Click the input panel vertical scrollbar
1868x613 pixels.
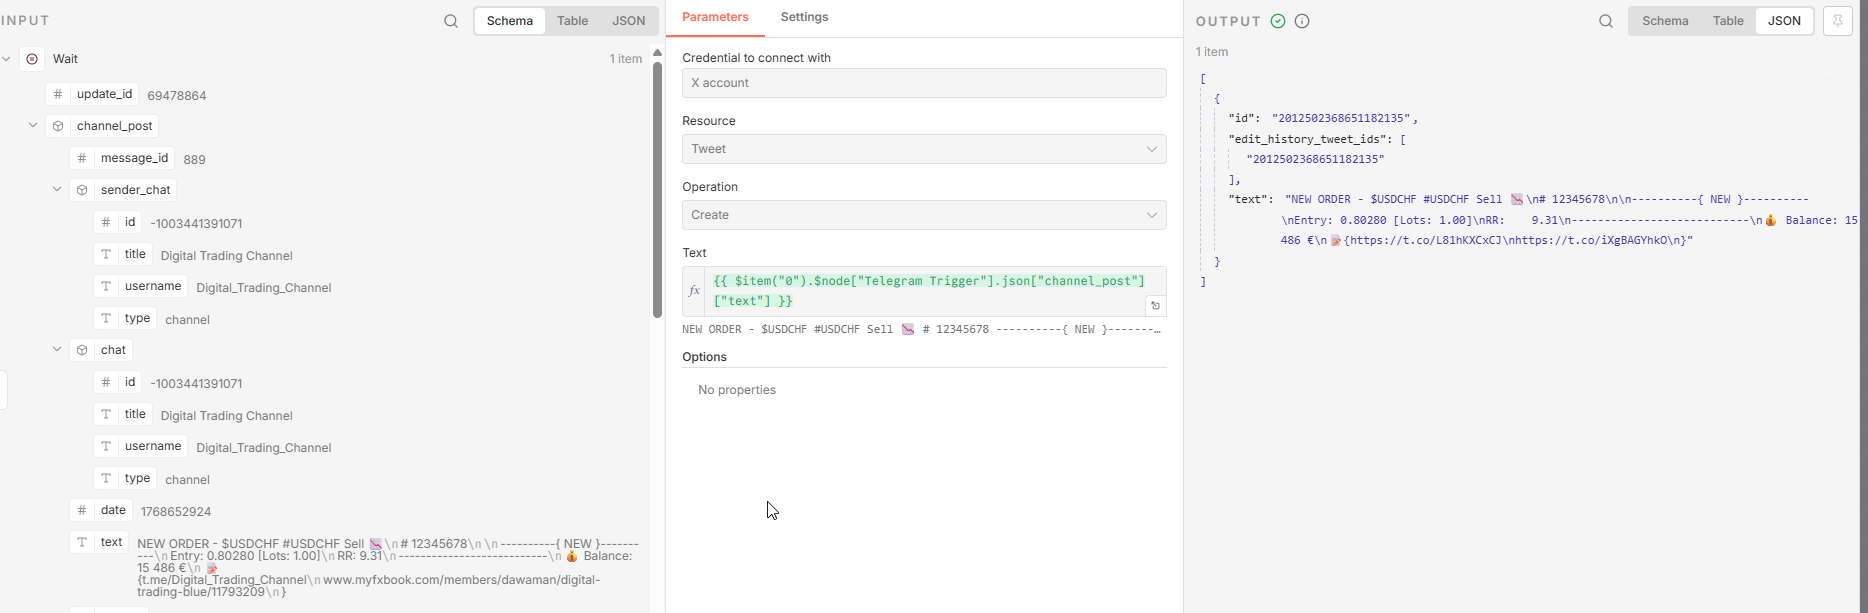[657, 190]
